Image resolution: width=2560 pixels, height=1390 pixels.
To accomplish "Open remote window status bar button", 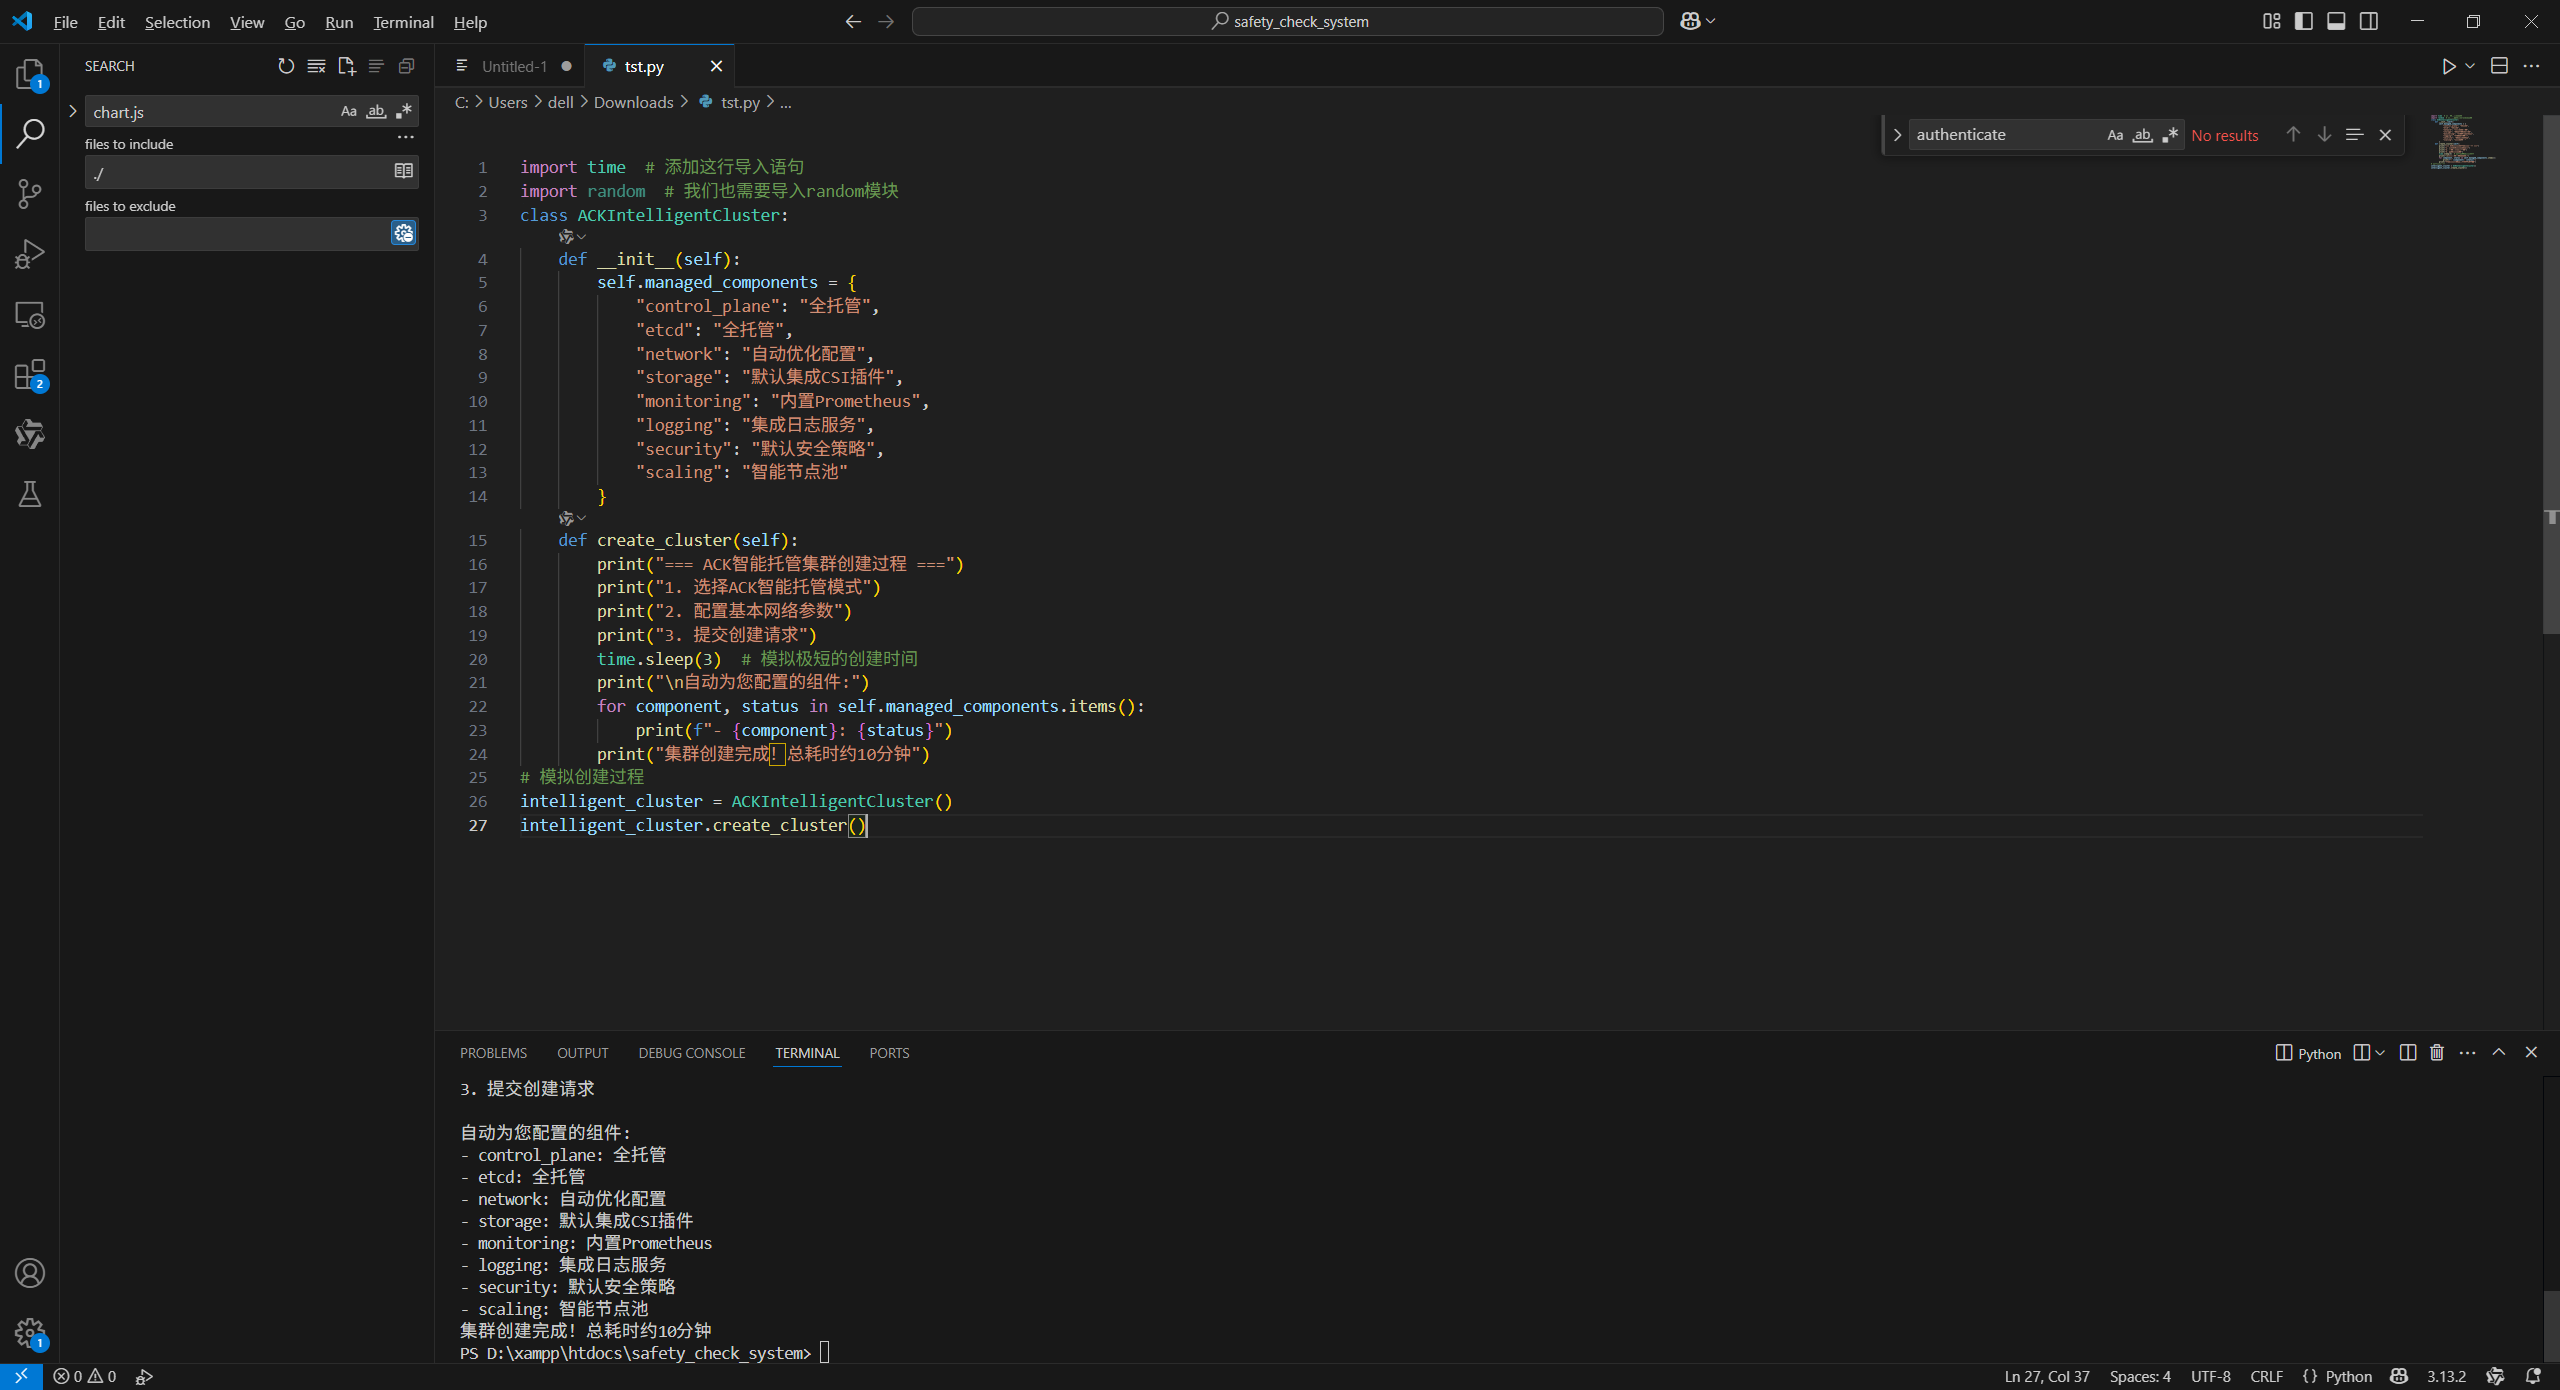I will pyautogui.click(x=21, y=1376).
